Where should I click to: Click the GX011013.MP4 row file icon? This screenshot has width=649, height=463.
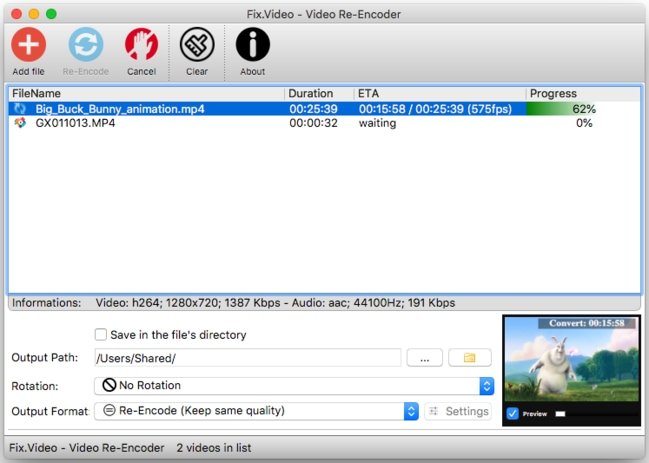(x=20, y=123)
